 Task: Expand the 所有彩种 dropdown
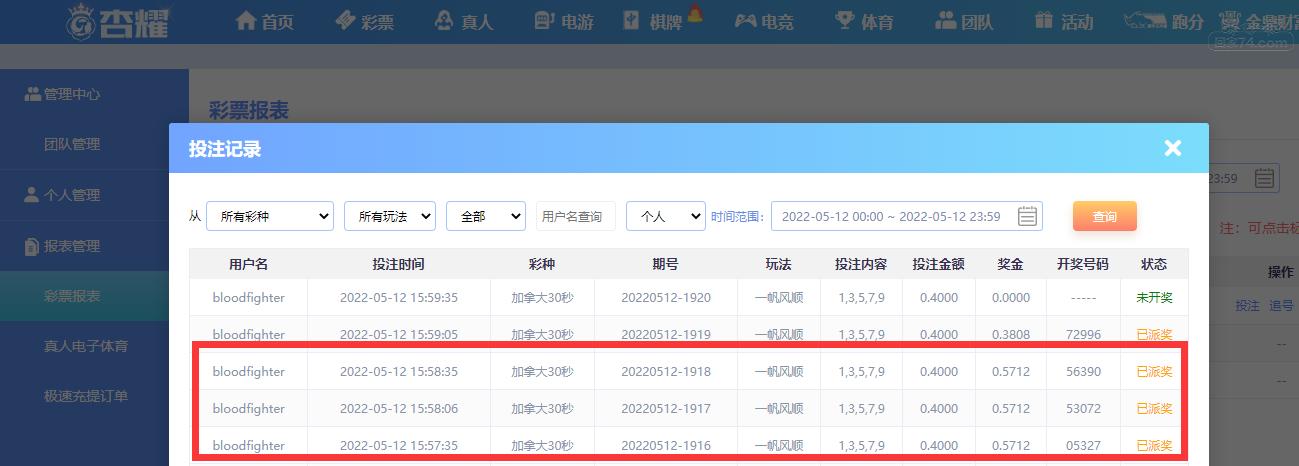(270, 216)
